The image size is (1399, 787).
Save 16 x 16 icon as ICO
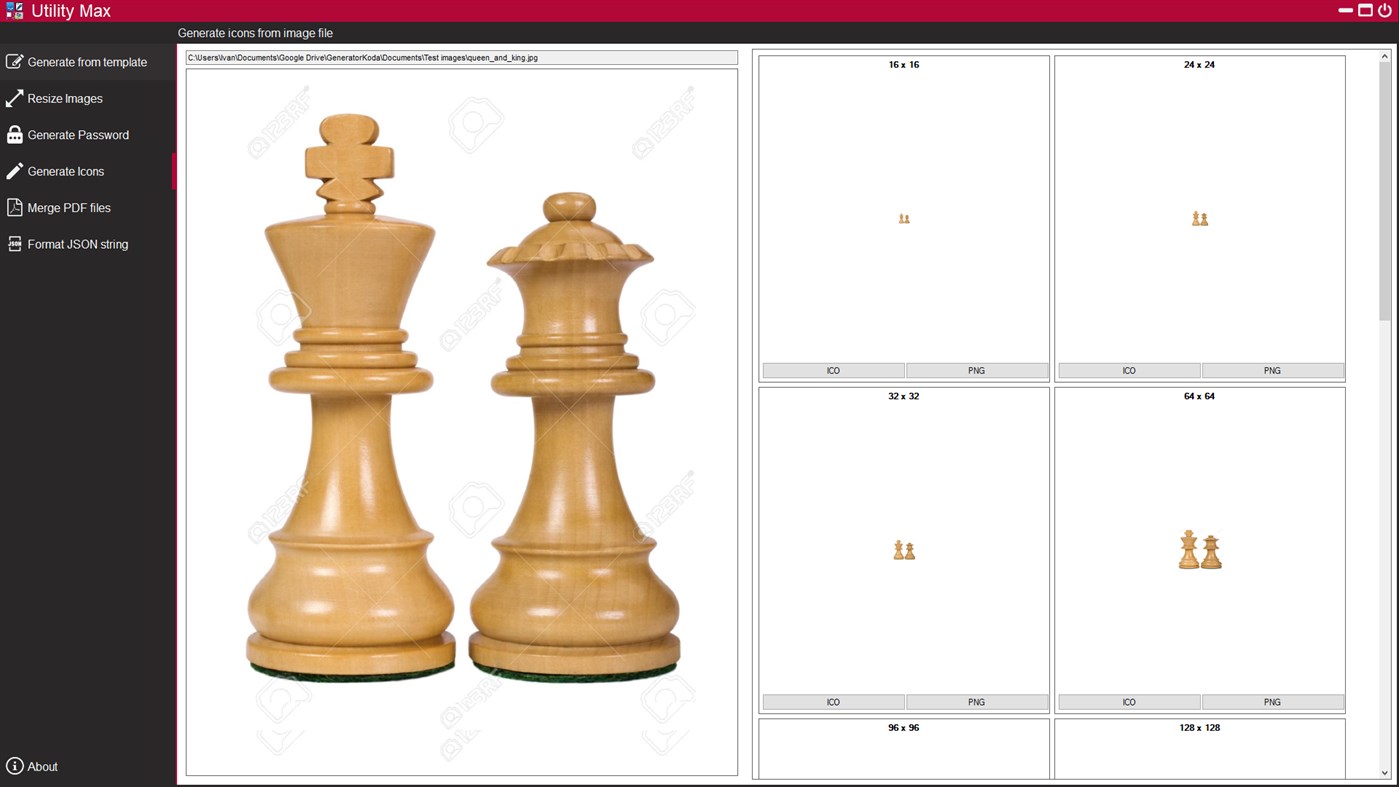[833, 370]
